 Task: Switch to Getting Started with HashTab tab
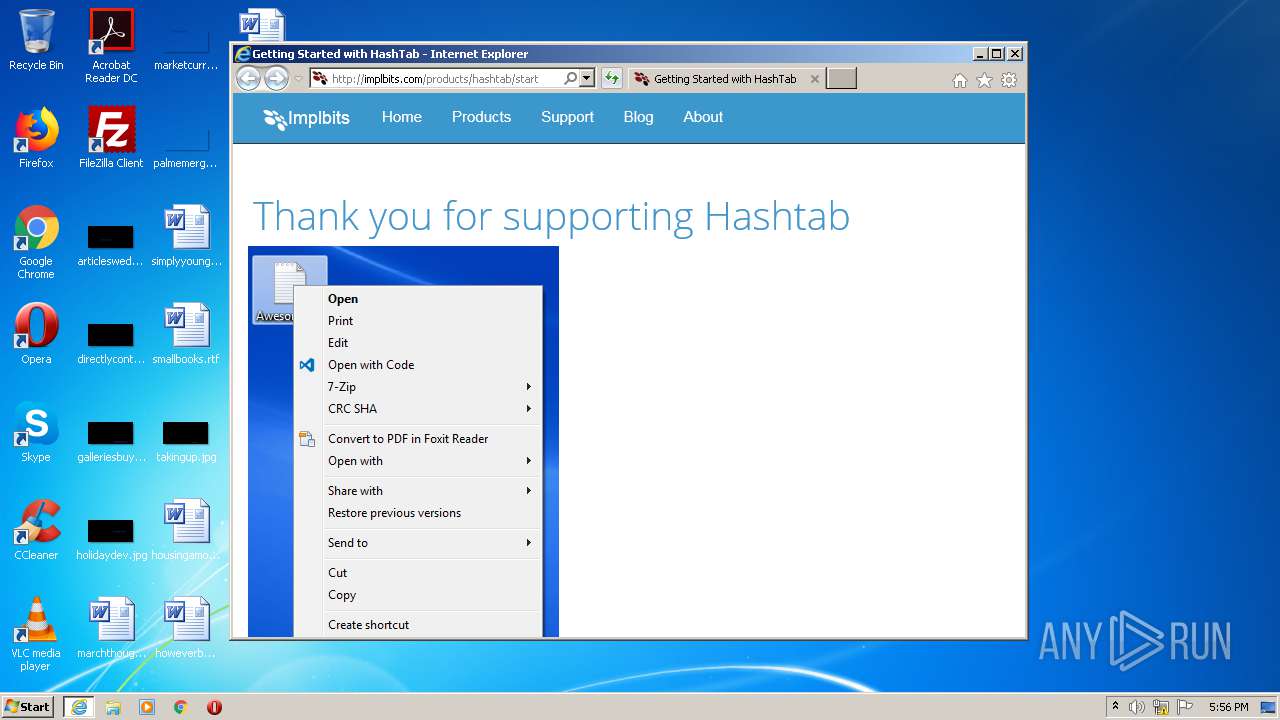click(x=725, y=79)
